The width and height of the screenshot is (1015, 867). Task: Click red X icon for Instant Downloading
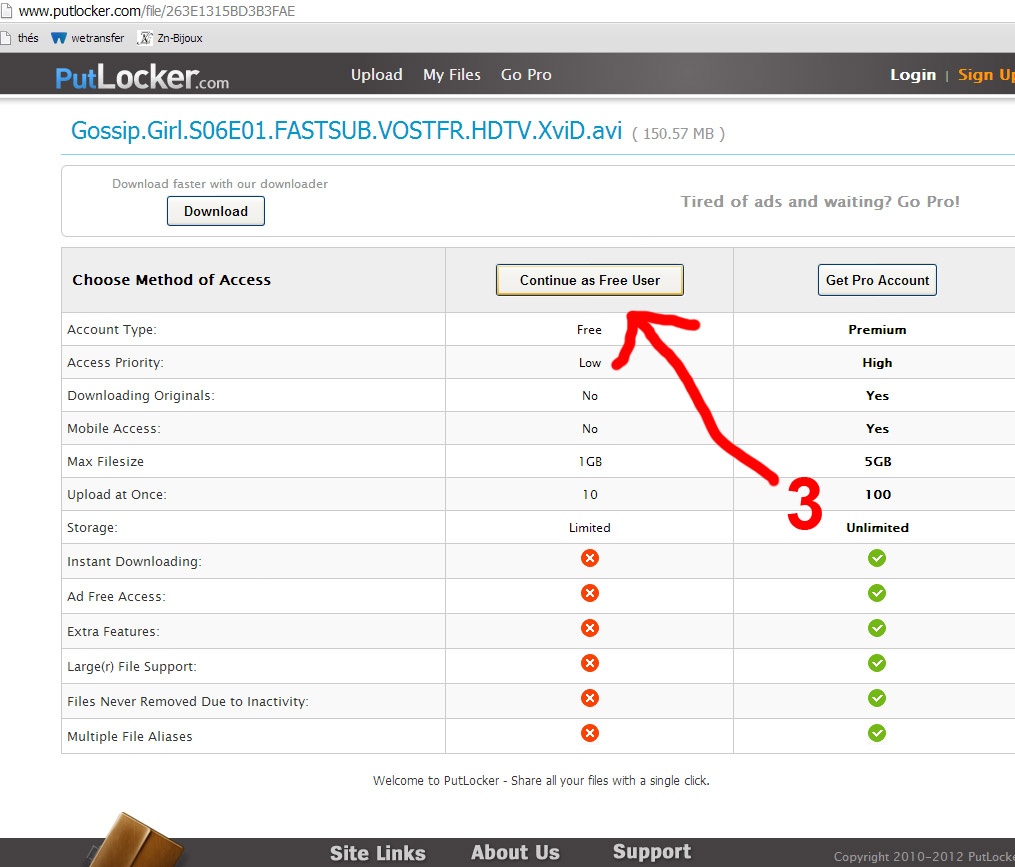(590, 558)
